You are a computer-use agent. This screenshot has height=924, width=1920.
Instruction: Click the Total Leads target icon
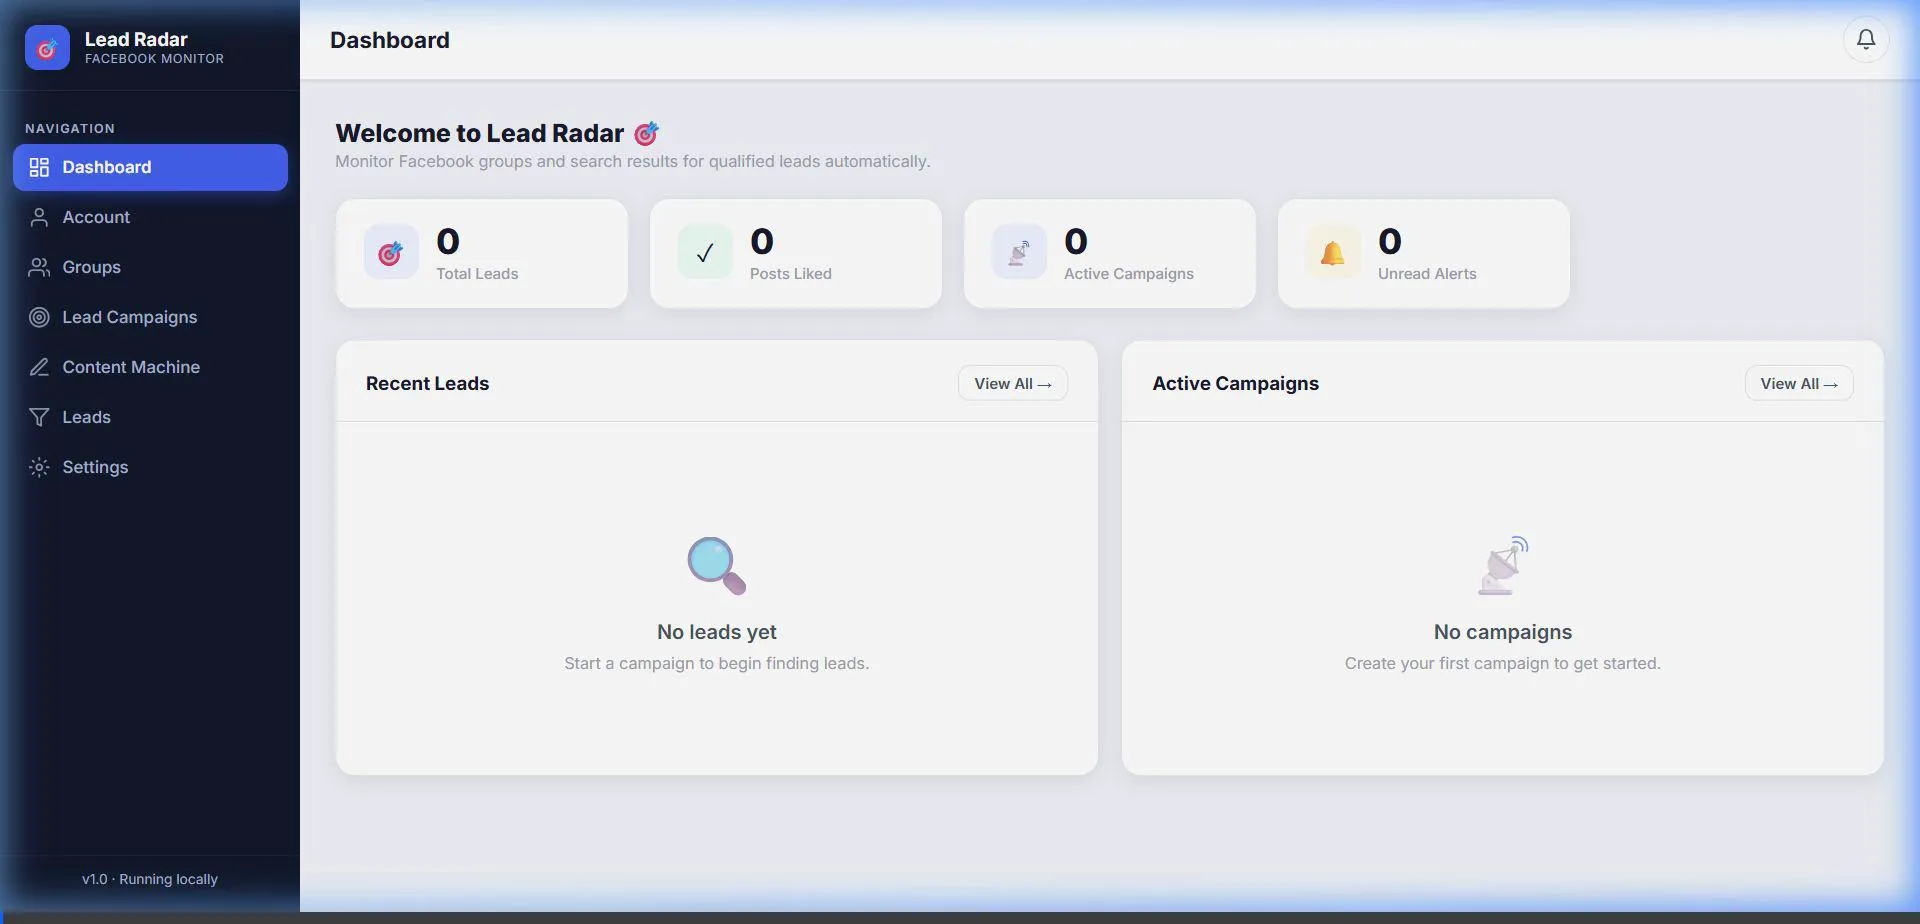391,253
